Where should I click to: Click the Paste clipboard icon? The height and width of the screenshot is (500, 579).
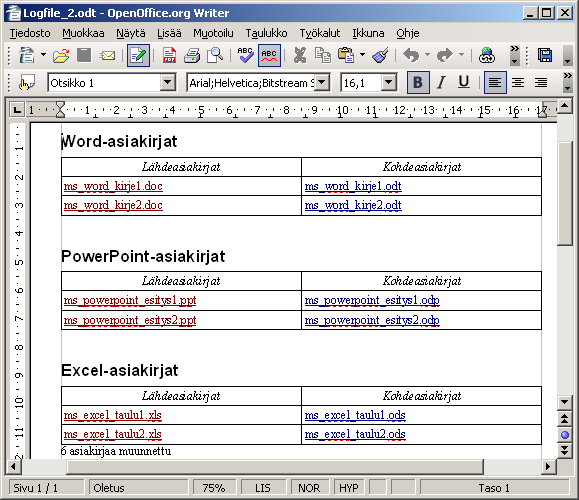click(346, 55)
